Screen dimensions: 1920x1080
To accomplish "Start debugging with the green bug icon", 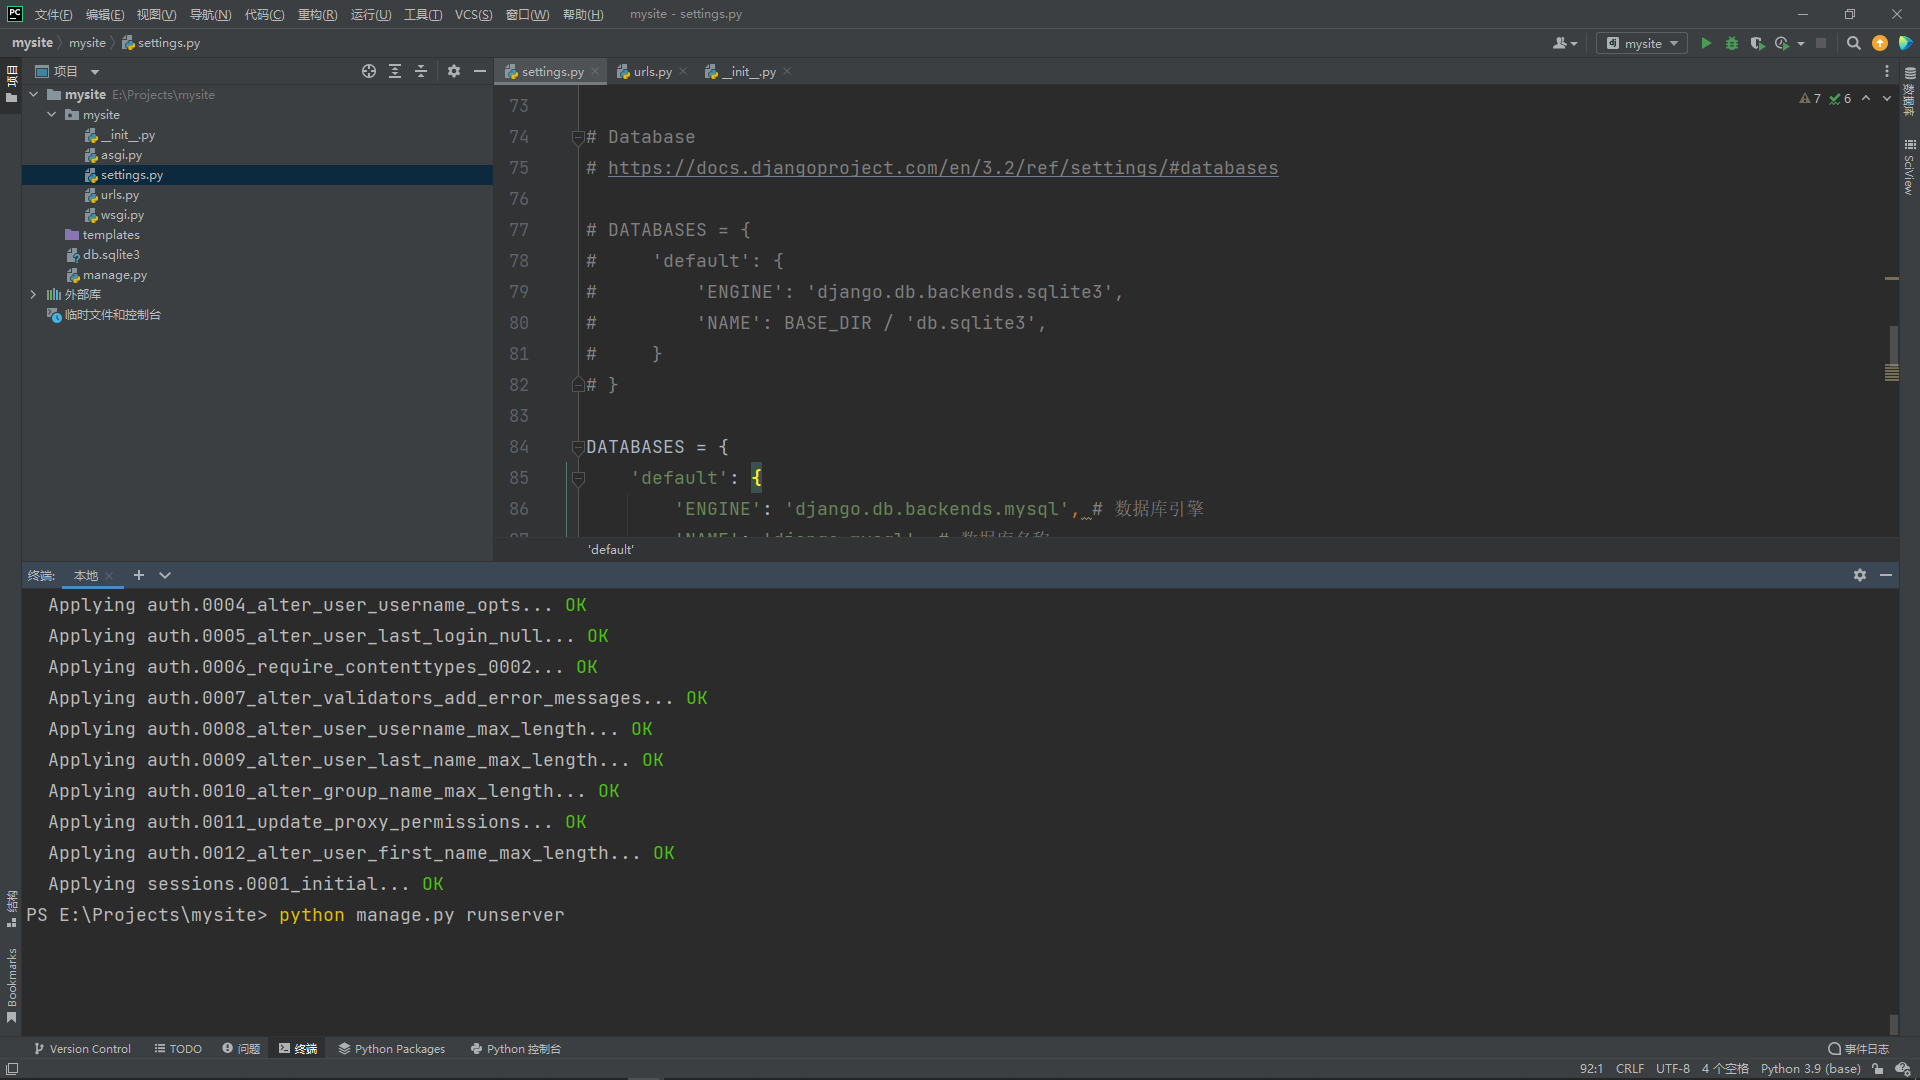I will coord(1732,43).
